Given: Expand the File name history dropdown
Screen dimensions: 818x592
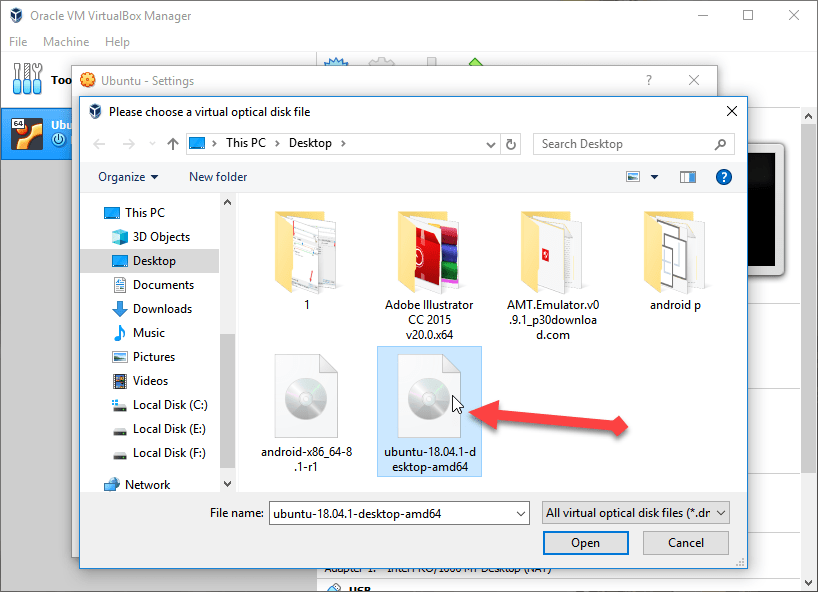Looking at the screenshot, I should click(519, 513).
